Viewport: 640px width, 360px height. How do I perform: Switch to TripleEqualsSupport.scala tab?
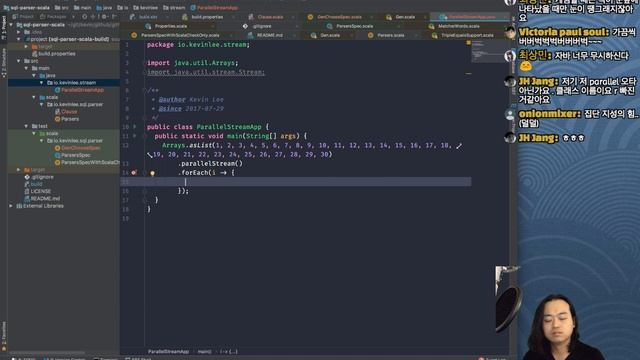(x=467, y=36)
